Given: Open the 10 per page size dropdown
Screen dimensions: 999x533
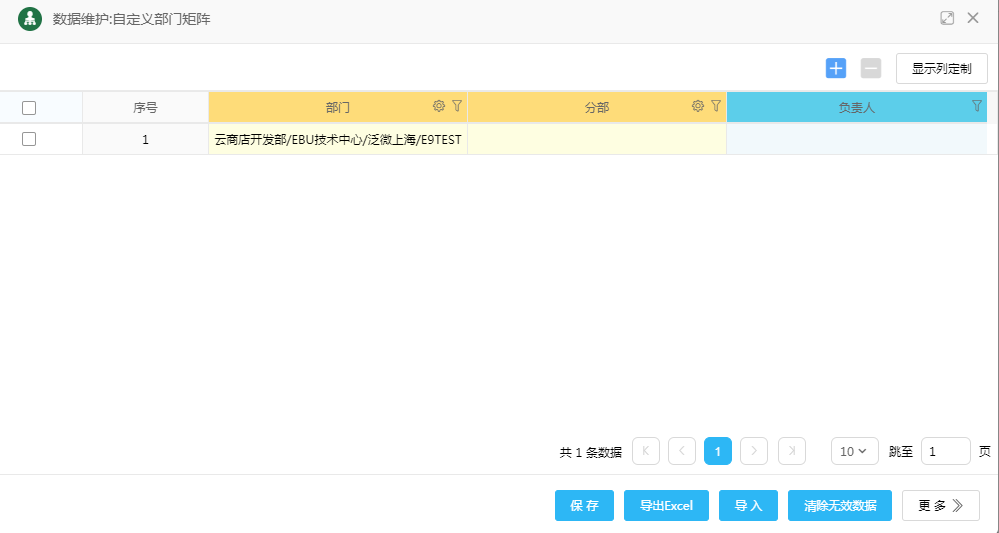Looking at the screenshot, I should [854, 451].
